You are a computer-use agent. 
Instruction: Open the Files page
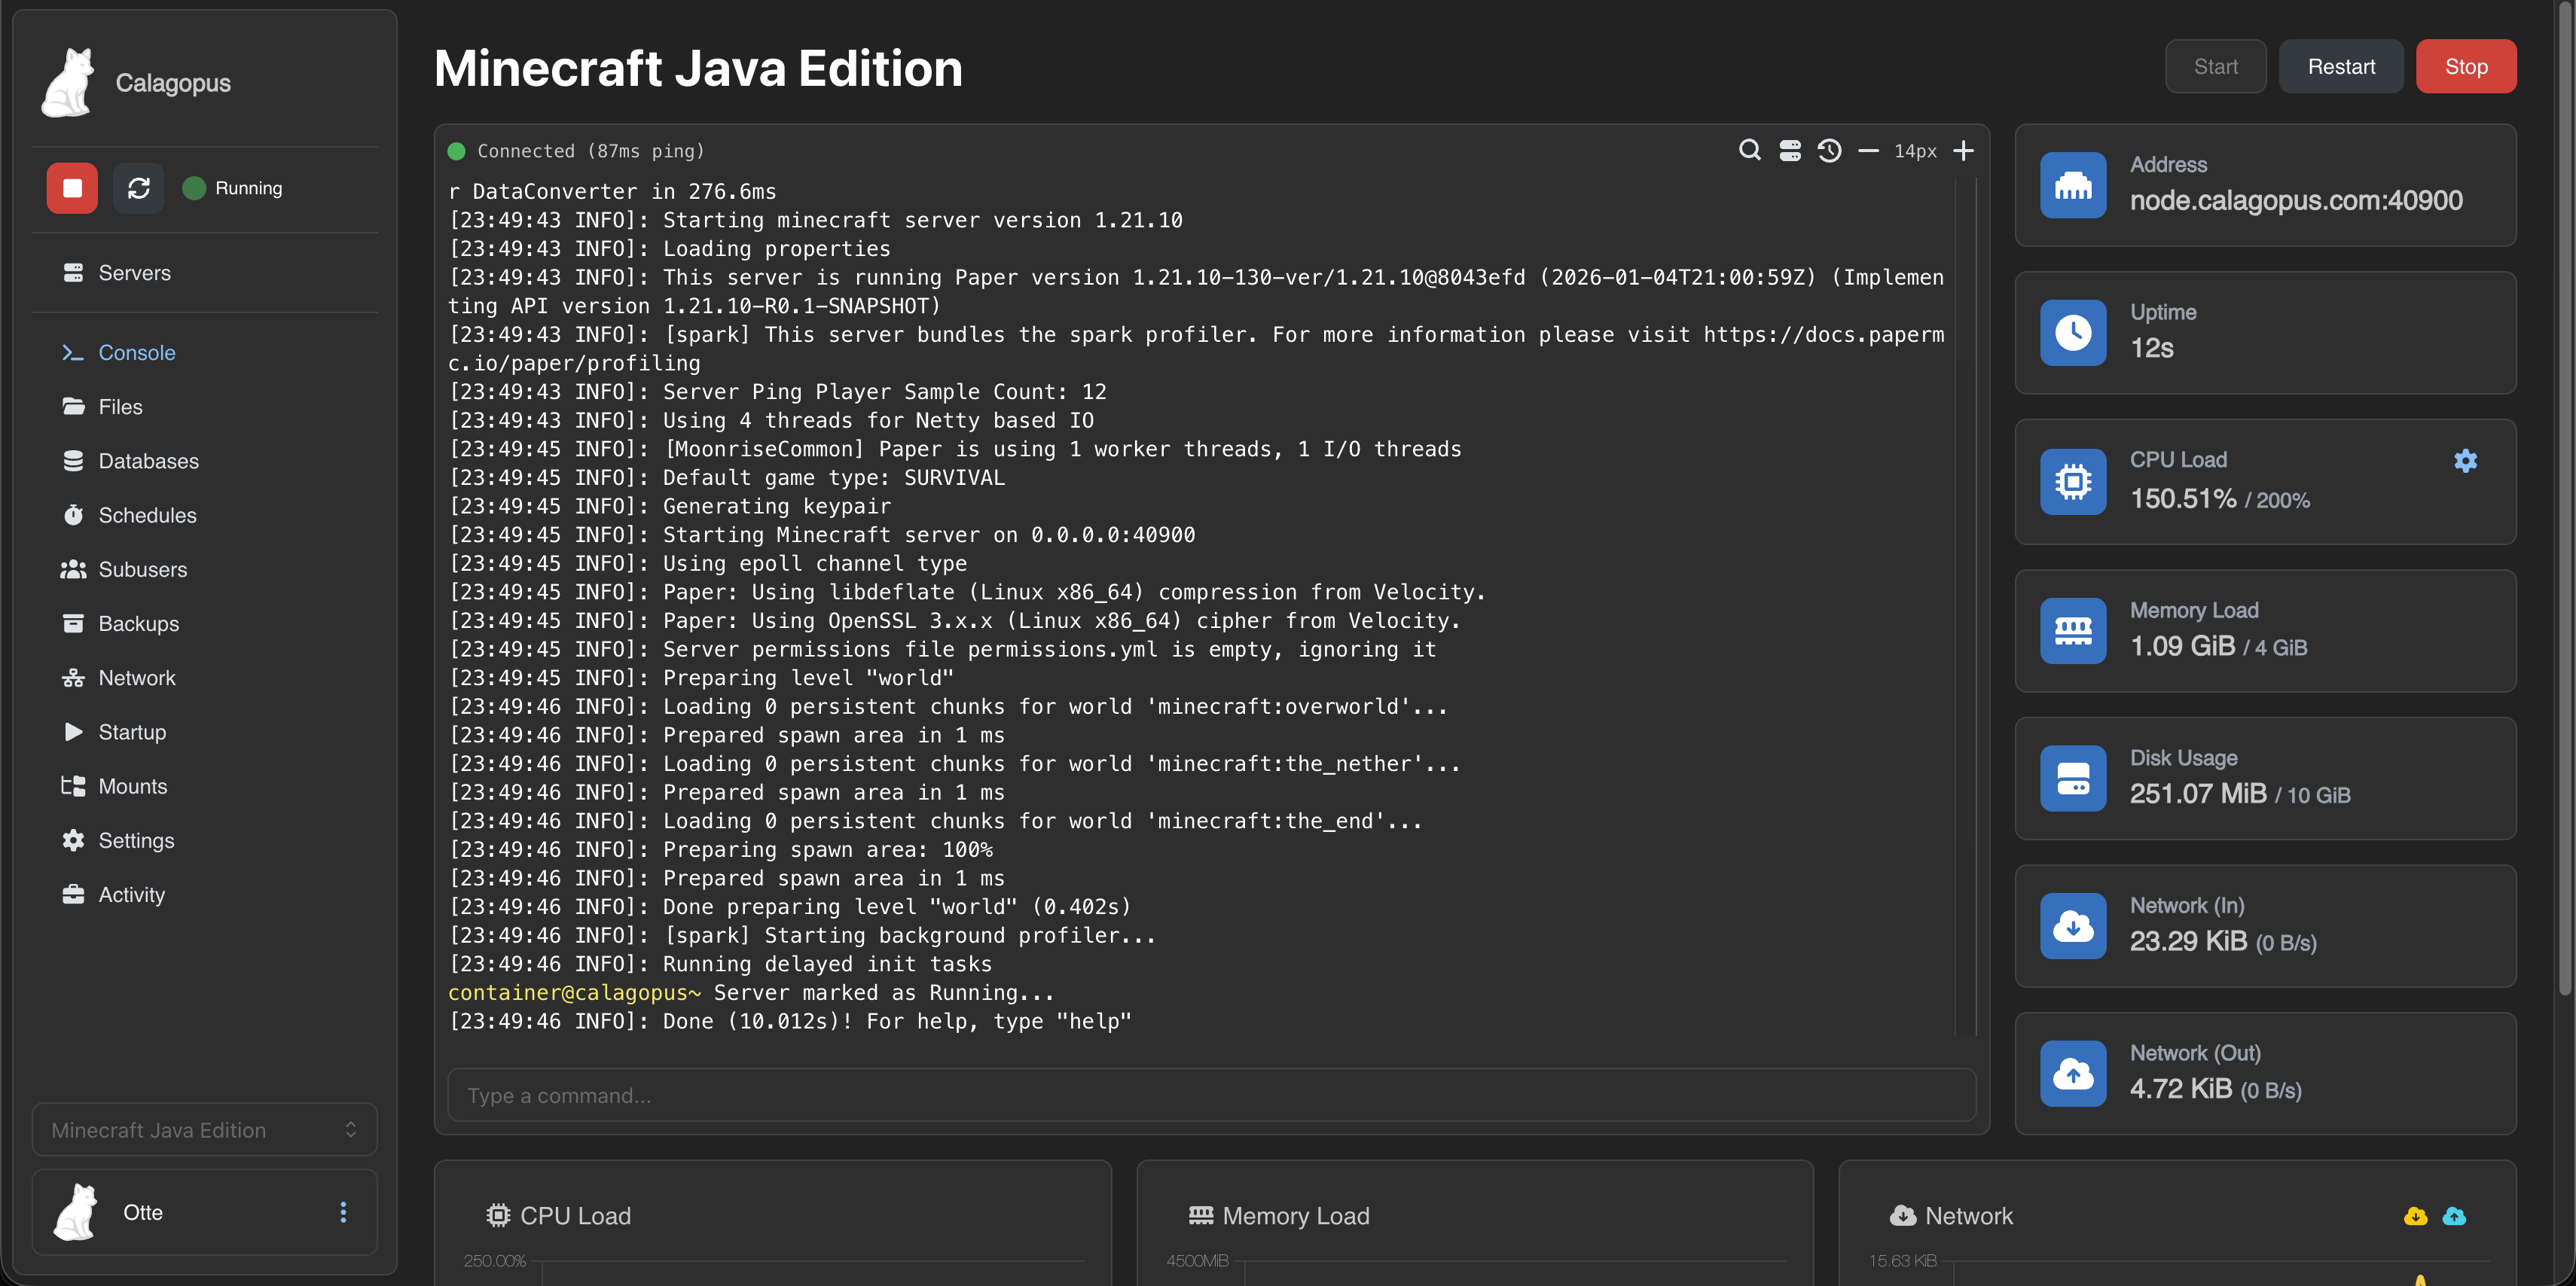pyautogui.click(x=120, y=407)
